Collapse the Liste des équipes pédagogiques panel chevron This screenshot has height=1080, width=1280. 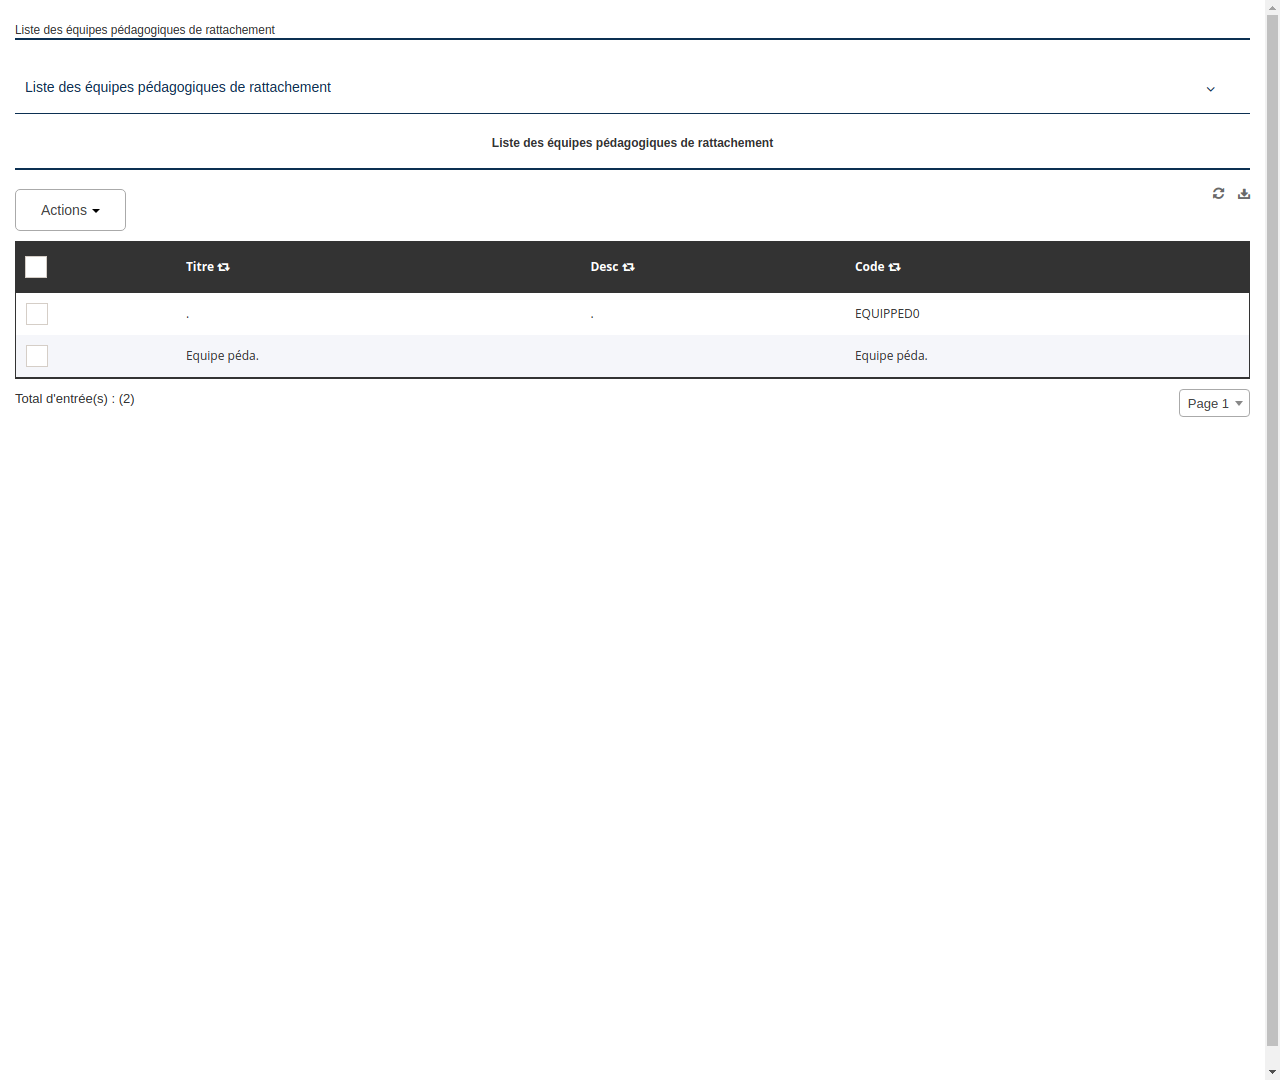(1210, 88)
